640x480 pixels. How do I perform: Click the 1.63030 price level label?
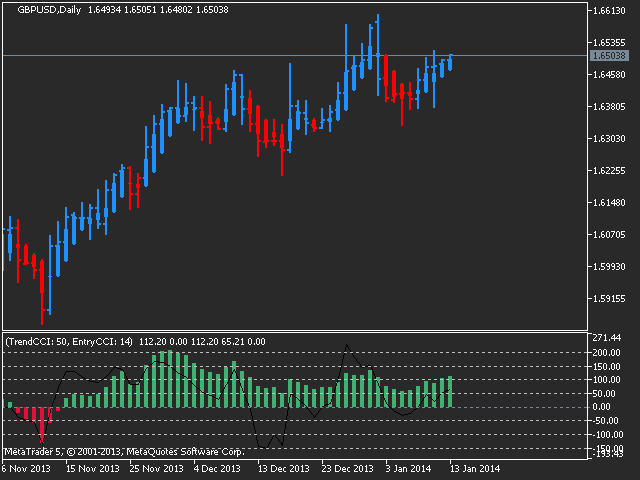point(608,139)
